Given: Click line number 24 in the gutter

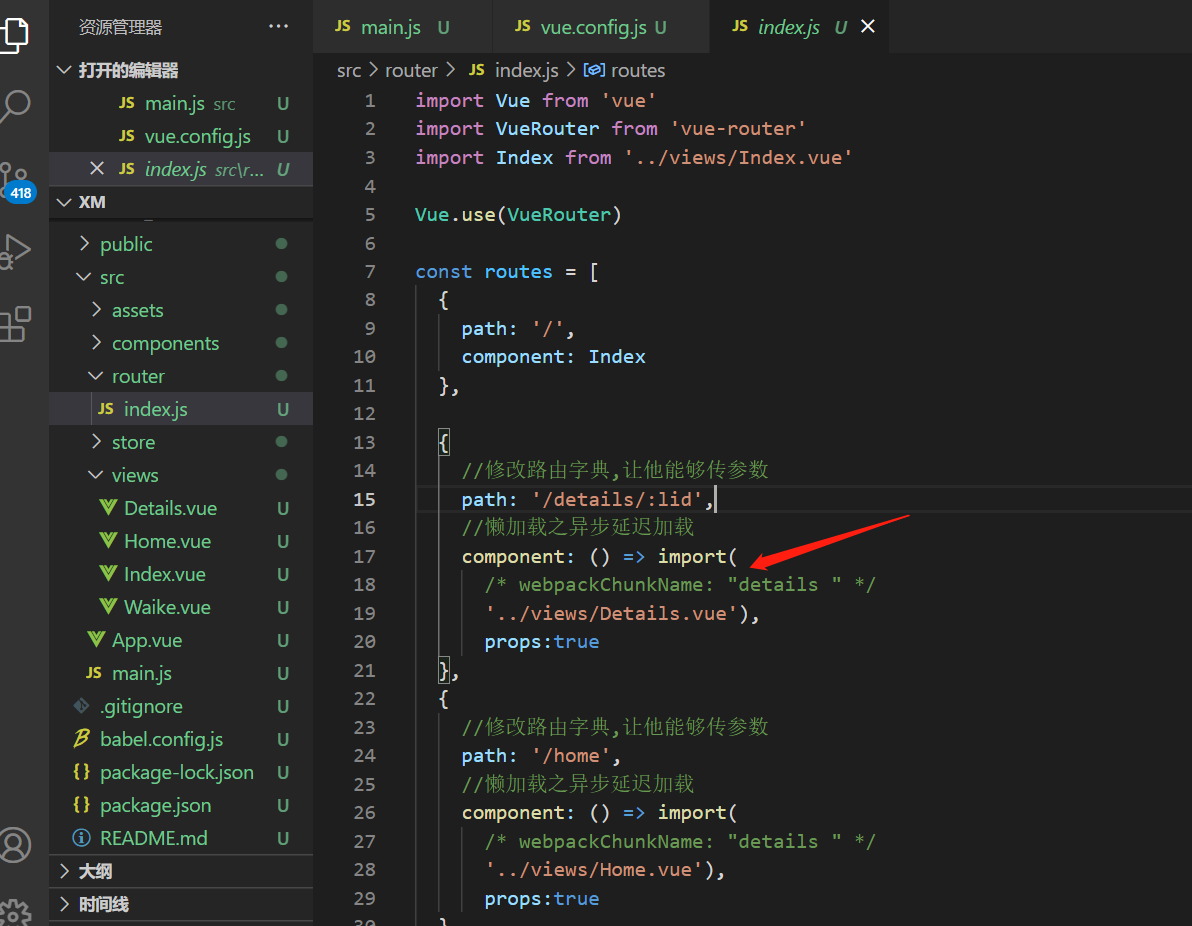Looking at the screenshot, I should (365, 756).
